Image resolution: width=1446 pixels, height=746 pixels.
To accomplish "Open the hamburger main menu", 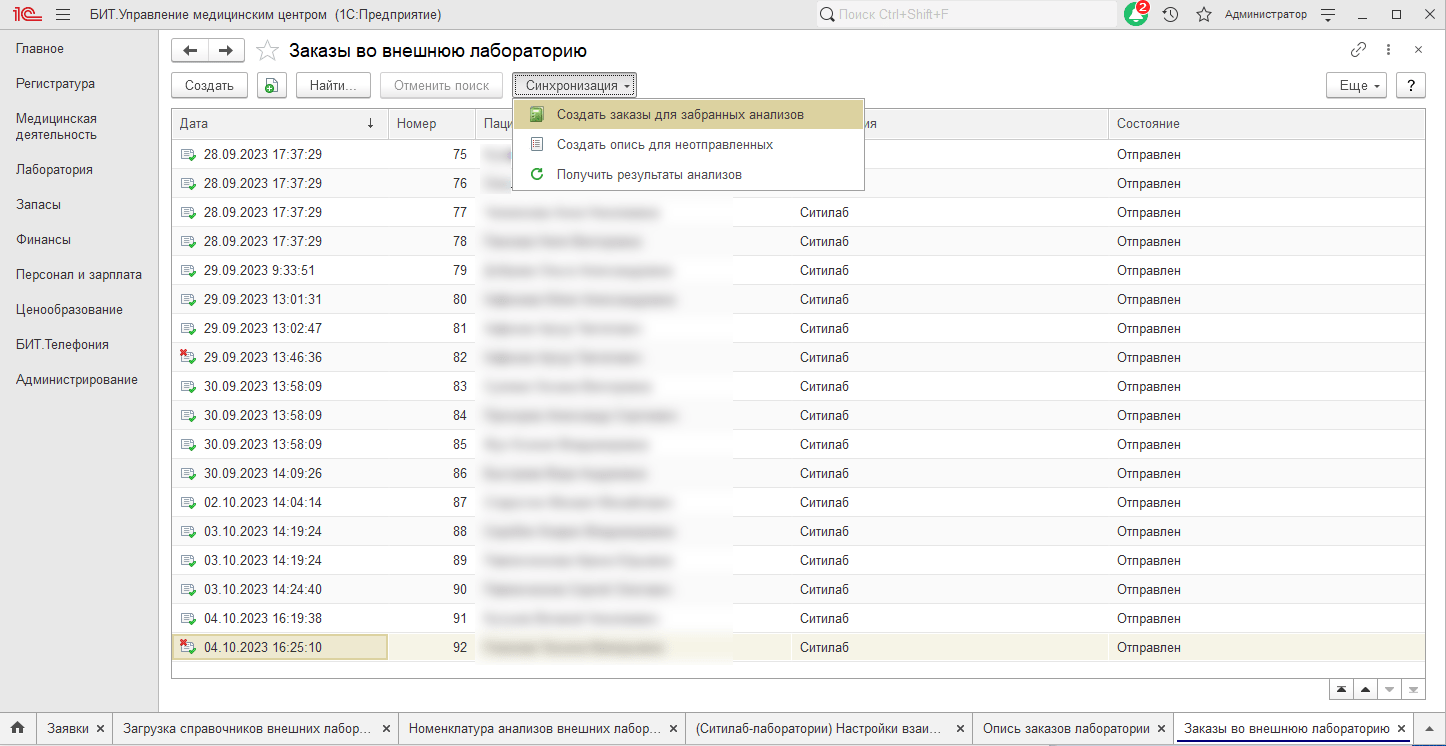I will pos(63,15).
